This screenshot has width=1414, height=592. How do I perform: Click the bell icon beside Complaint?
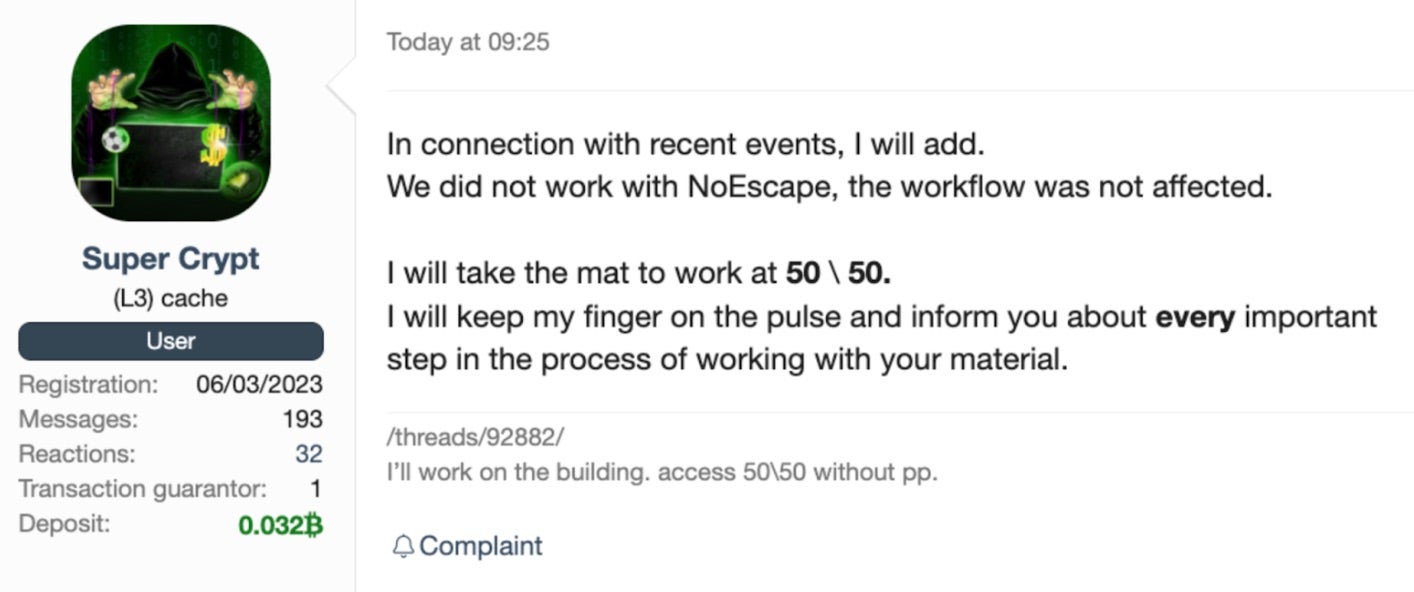402,547
